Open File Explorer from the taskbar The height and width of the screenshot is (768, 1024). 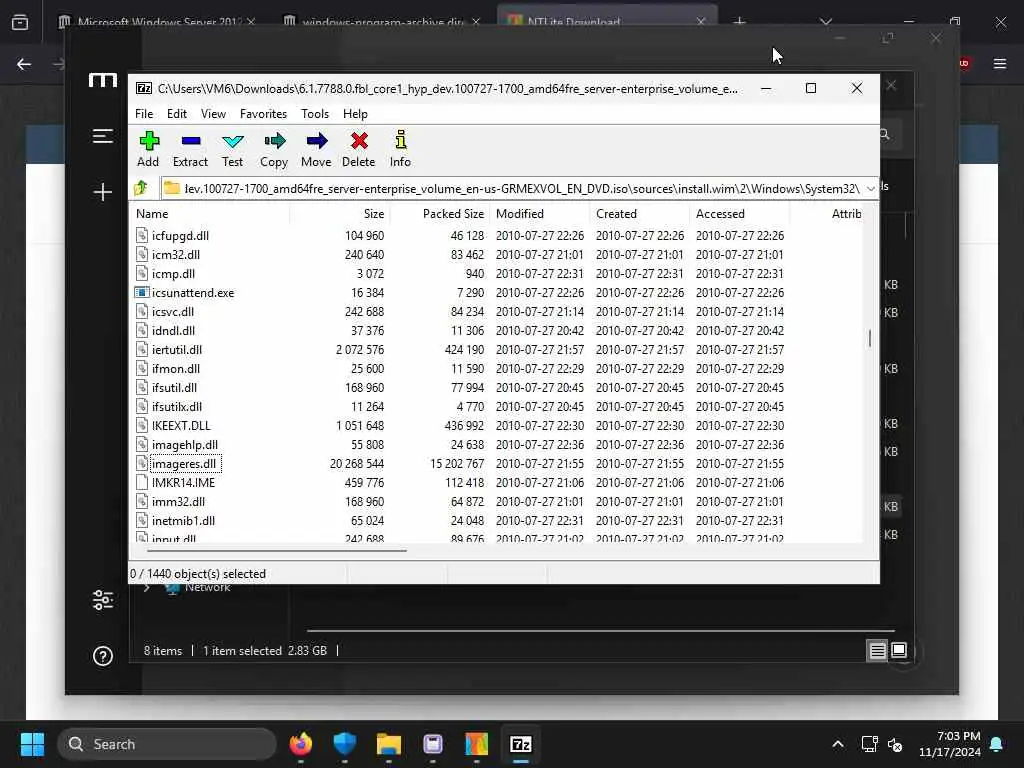point(389,744)
